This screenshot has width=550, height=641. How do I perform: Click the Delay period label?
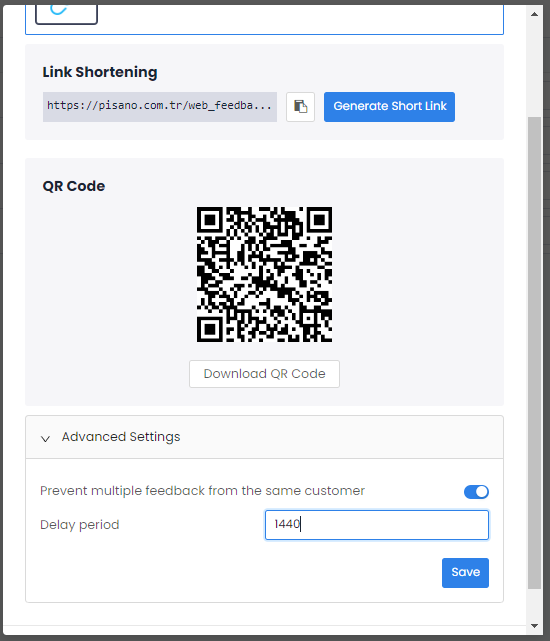pos(80,524)
